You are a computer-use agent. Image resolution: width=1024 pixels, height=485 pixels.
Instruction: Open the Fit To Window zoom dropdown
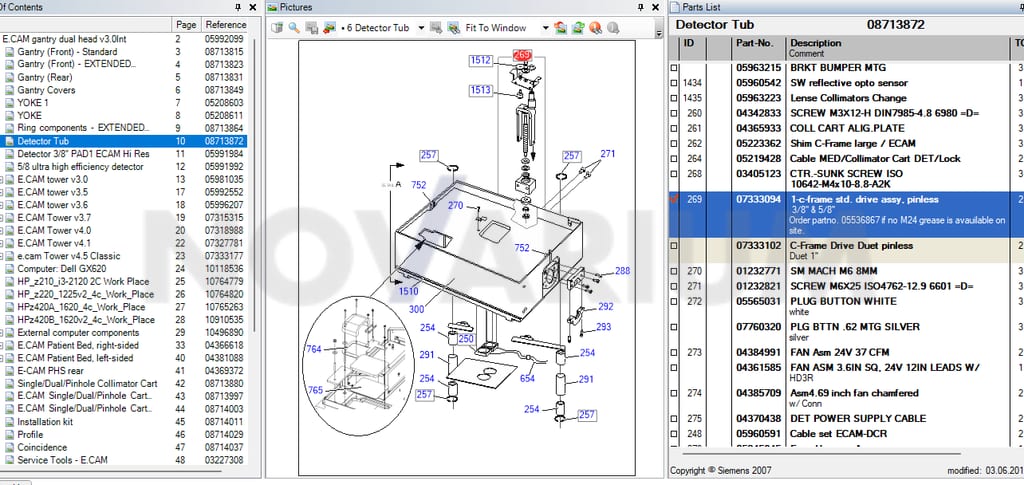tap(545, 28)
